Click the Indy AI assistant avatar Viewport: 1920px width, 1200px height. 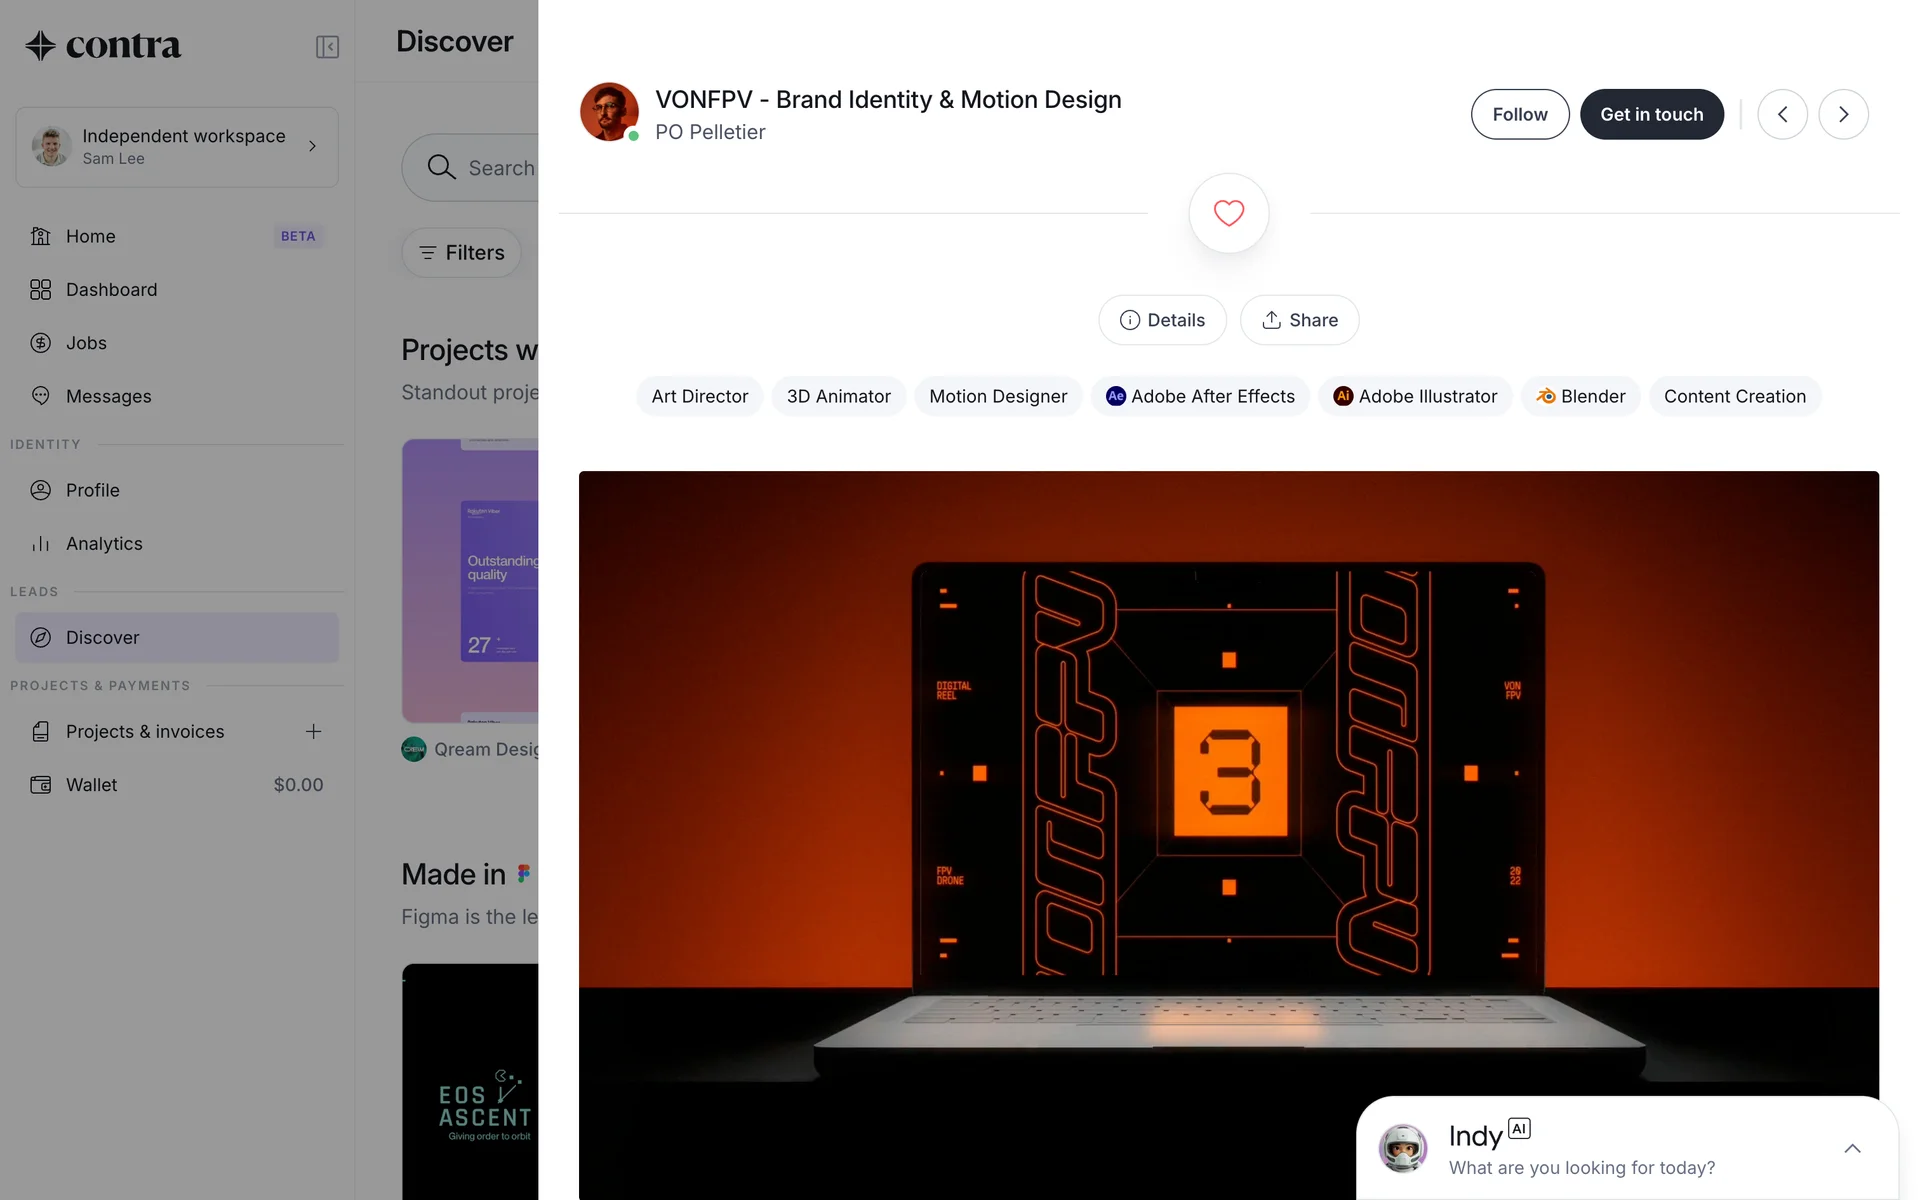click(x=1402, y=1148)
